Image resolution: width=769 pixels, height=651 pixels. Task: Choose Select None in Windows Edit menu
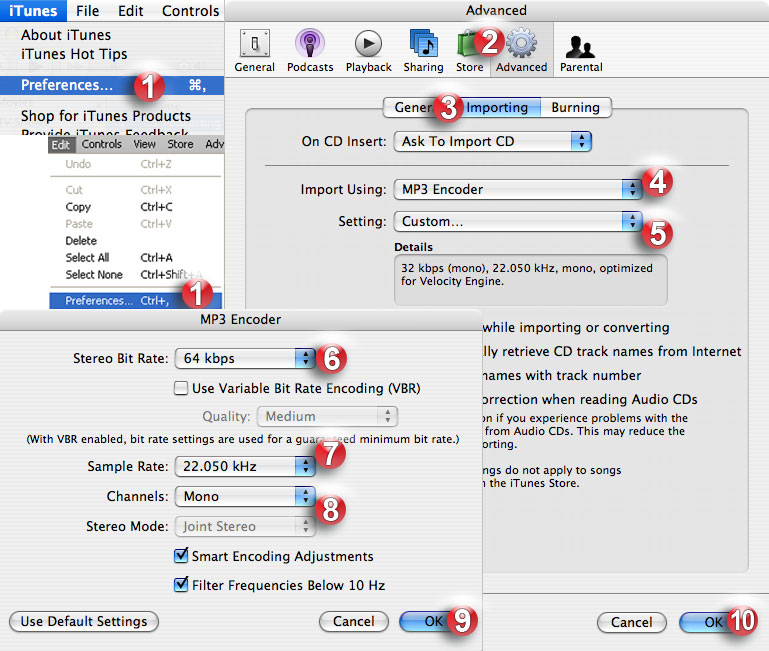click(x=135, y=275)
